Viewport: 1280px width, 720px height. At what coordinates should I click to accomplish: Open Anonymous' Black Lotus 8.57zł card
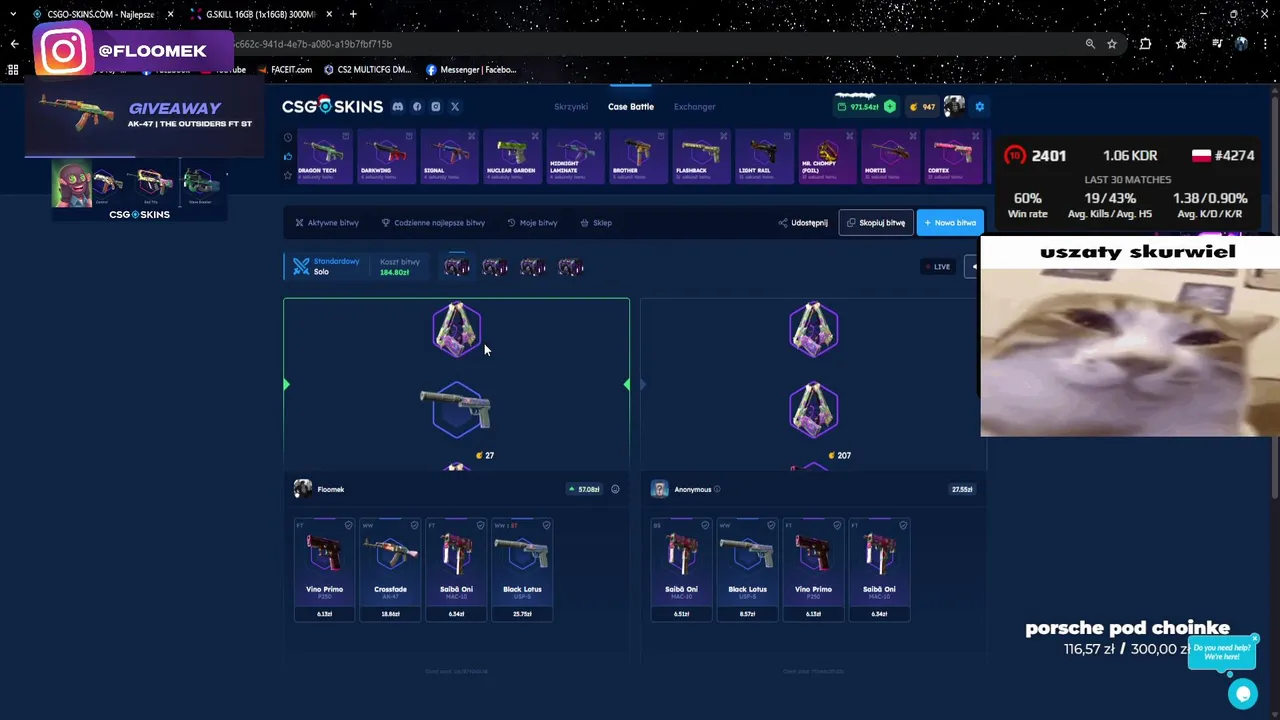(748, 569)
